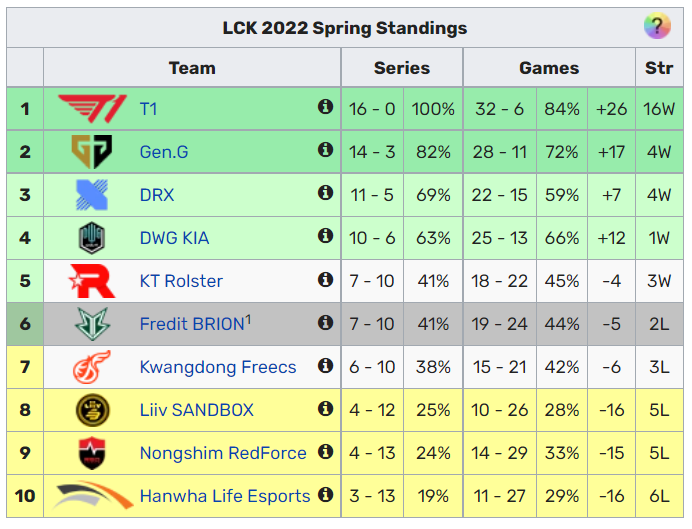Visit the Hanwha Life Esports link
Image resolution: width=692 pixels, height=529 pixels.
225,496
